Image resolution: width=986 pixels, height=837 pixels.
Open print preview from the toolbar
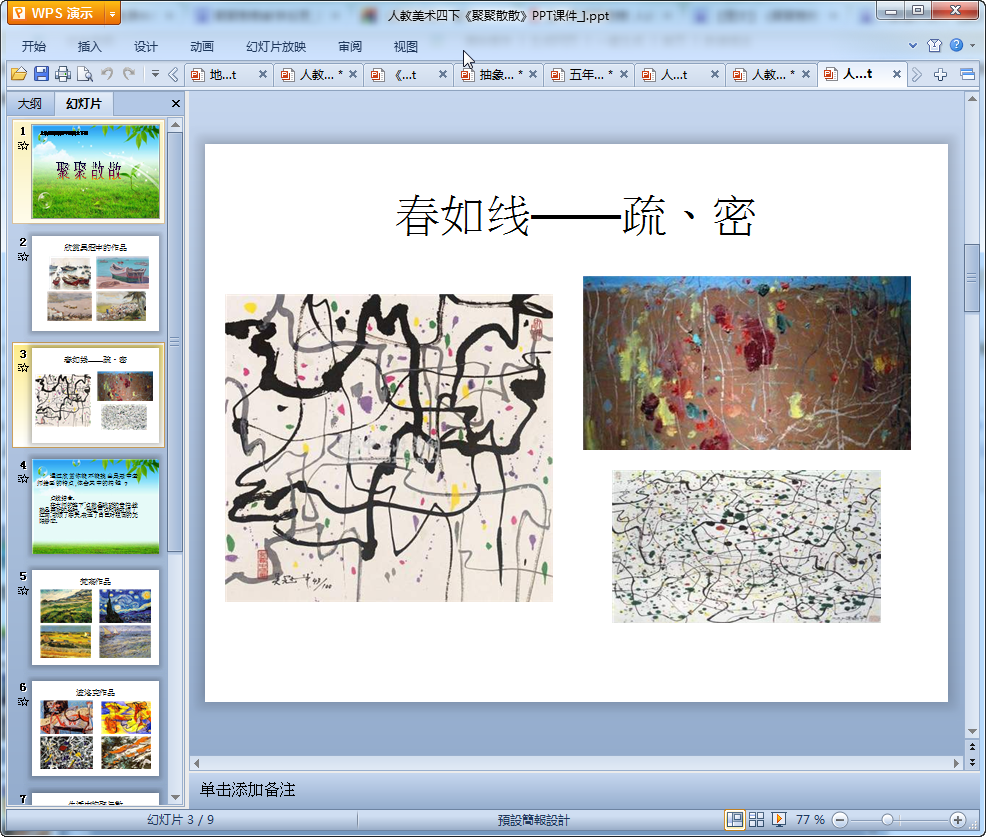click(85, 74)
